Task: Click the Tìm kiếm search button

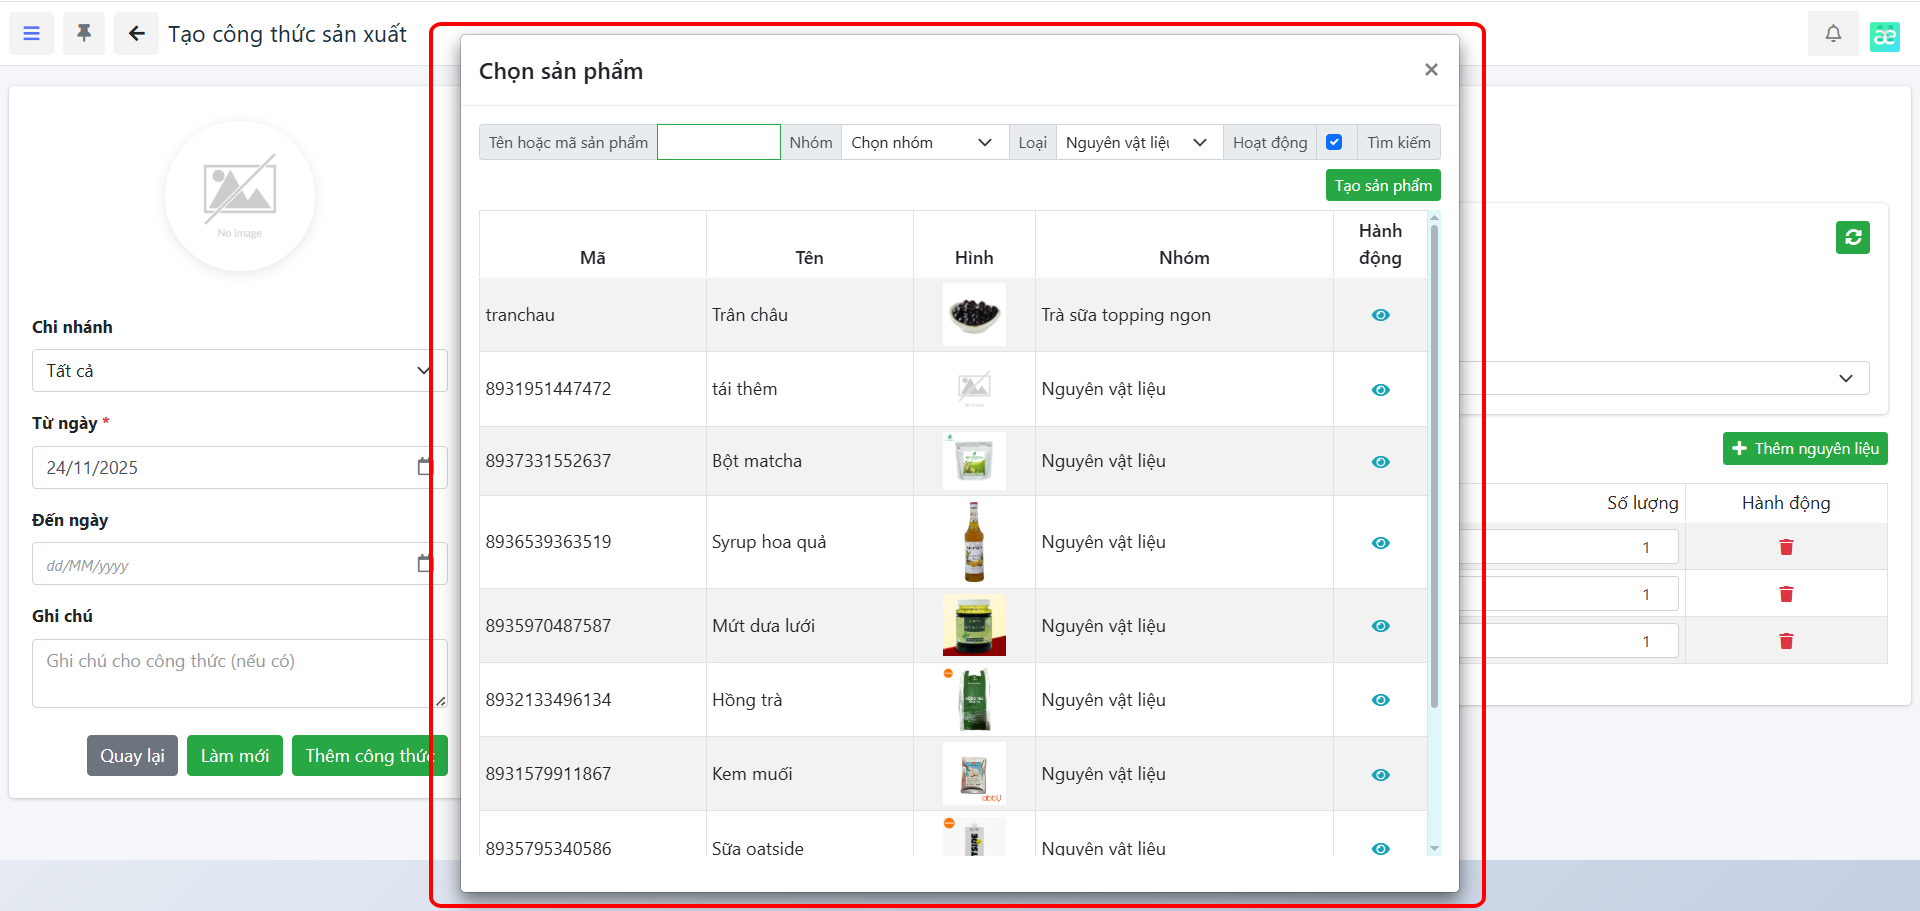Action: 1398,143
